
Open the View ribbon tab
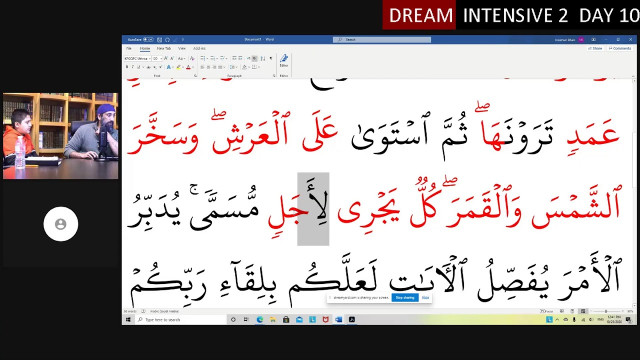pyautogui.click(x=182, y=49)
